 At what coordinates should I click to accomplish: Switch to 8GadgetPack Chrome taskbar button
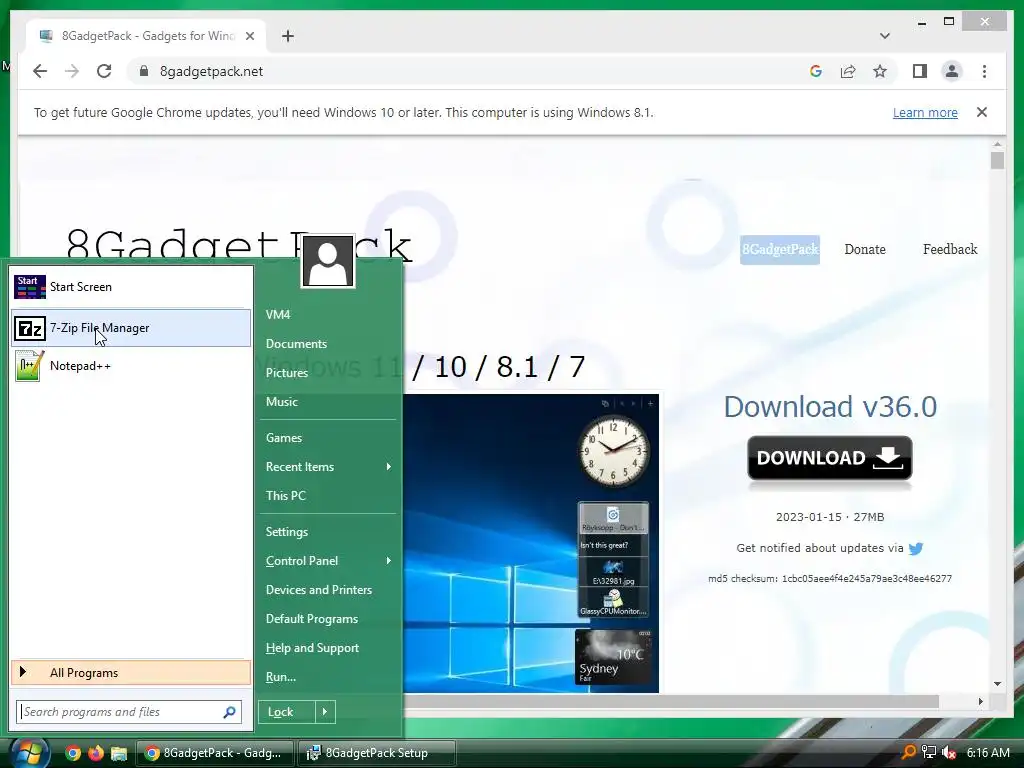[215, 753]
